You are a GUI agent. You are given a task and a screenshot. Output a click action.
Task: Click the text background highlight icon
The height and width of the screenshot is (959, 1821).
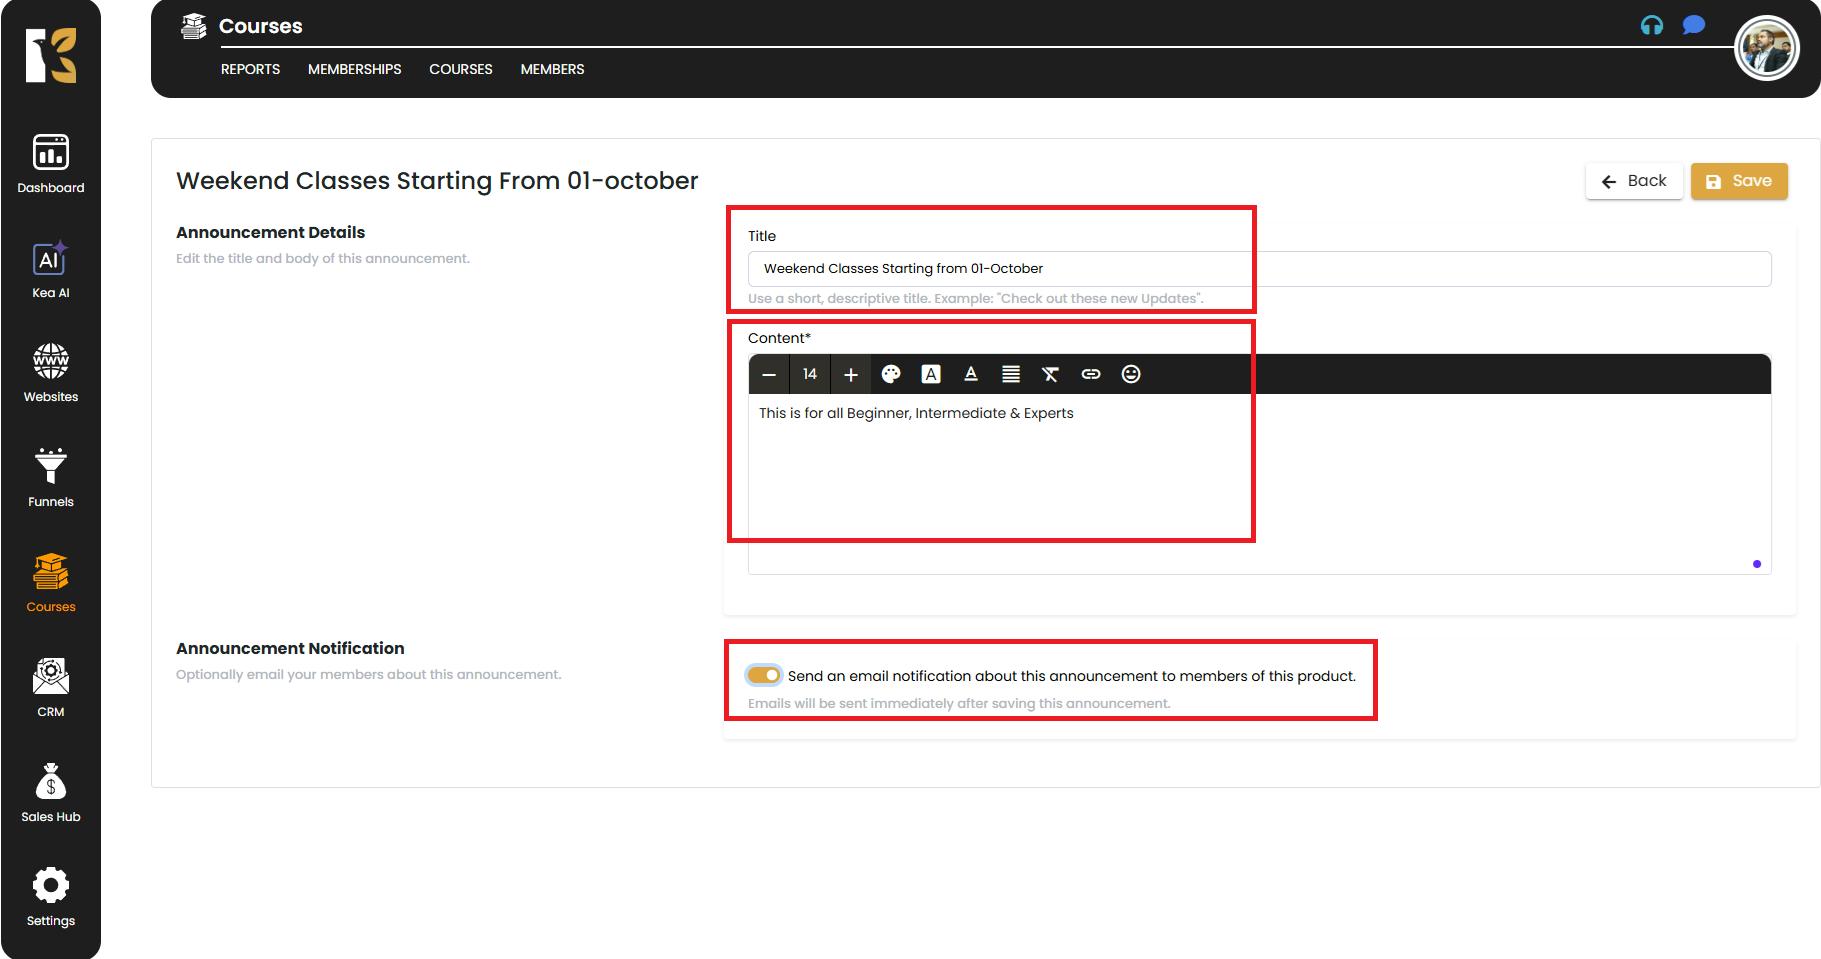[931, 374]
